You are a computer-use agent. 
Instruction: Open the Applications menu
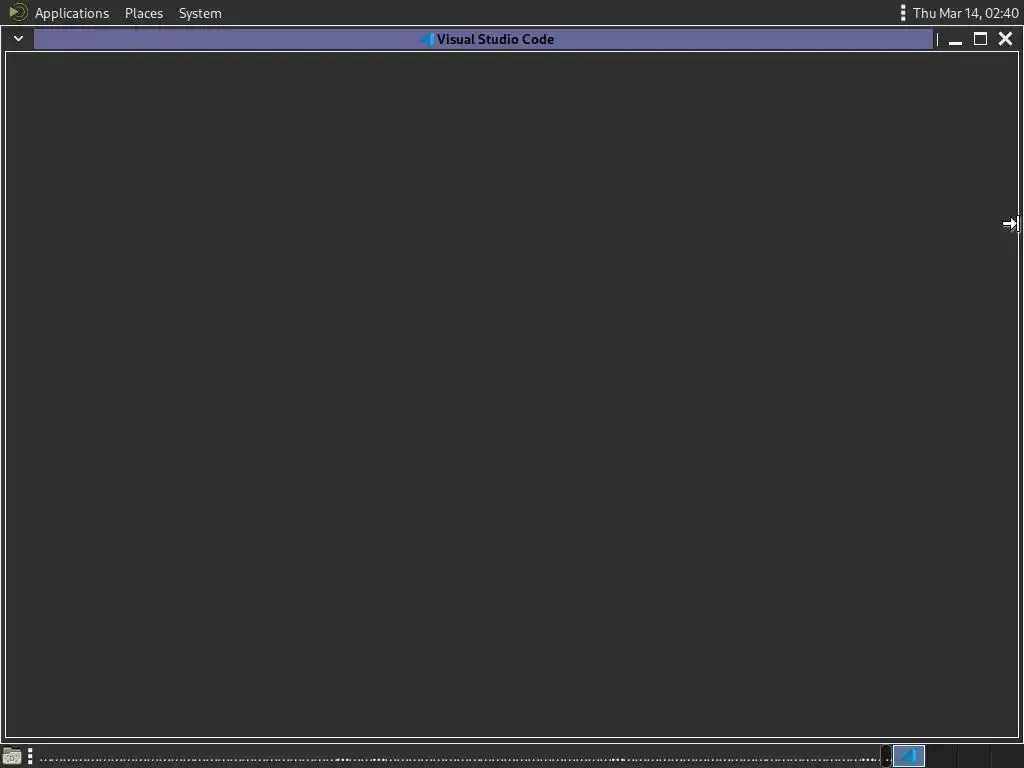(72, 13)
